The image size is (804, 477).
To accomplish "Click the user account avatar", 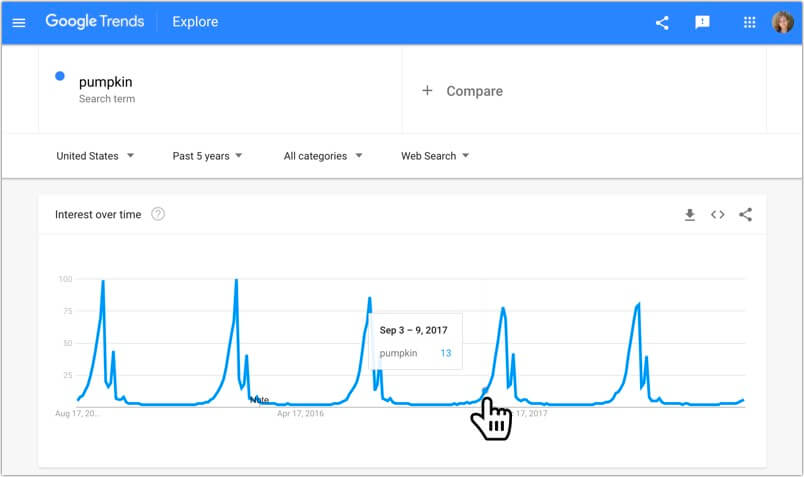I will (x=782, y=22).
